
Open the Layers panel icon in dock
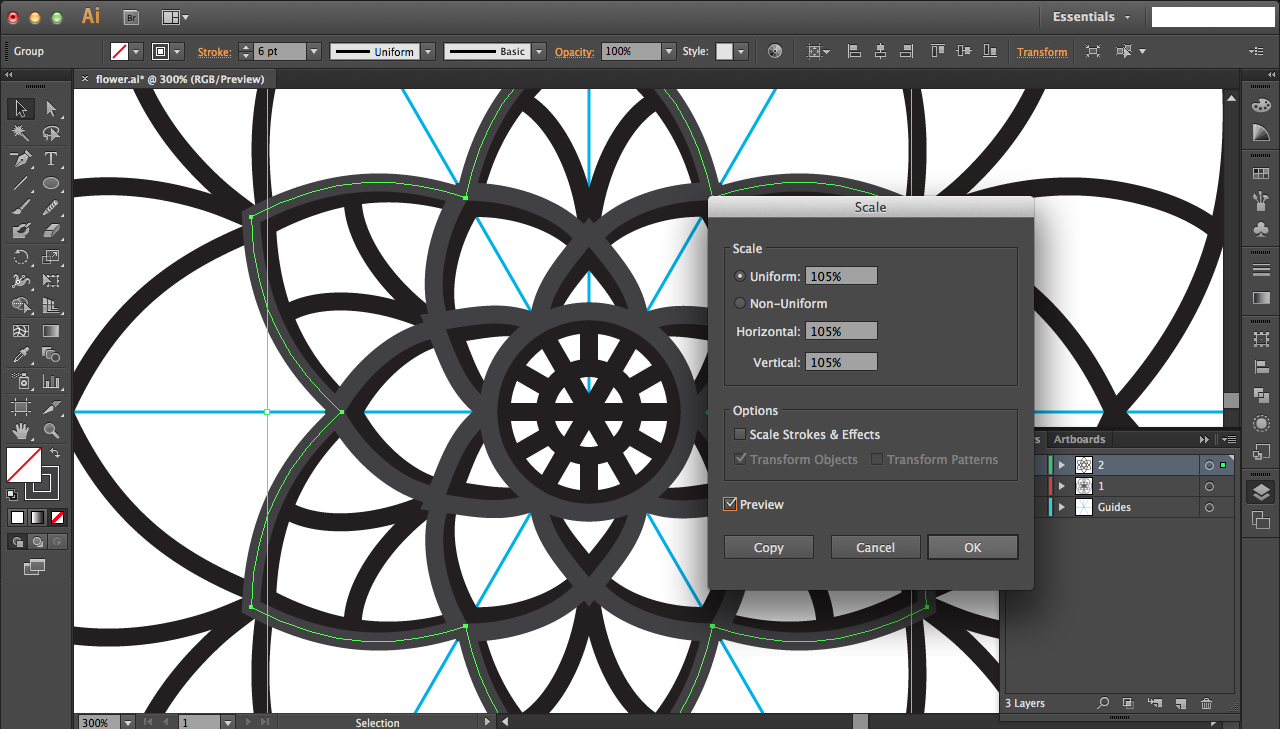(1261, 492)
